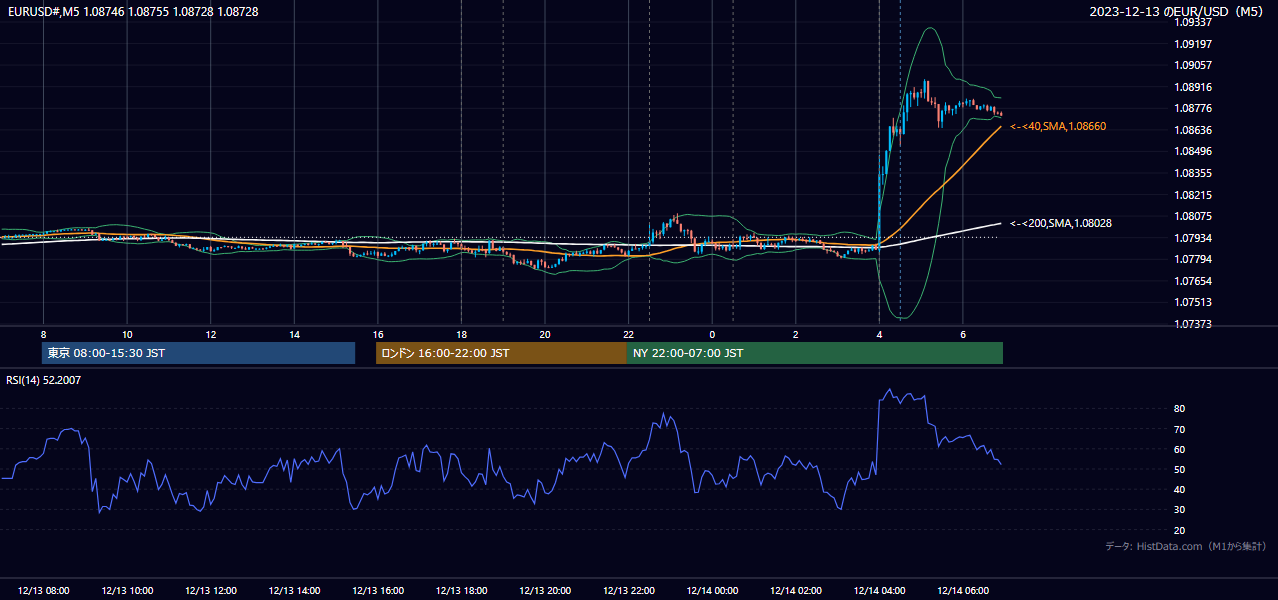
Task: Click price axis value 1.08636
Action: point(1194,130)
